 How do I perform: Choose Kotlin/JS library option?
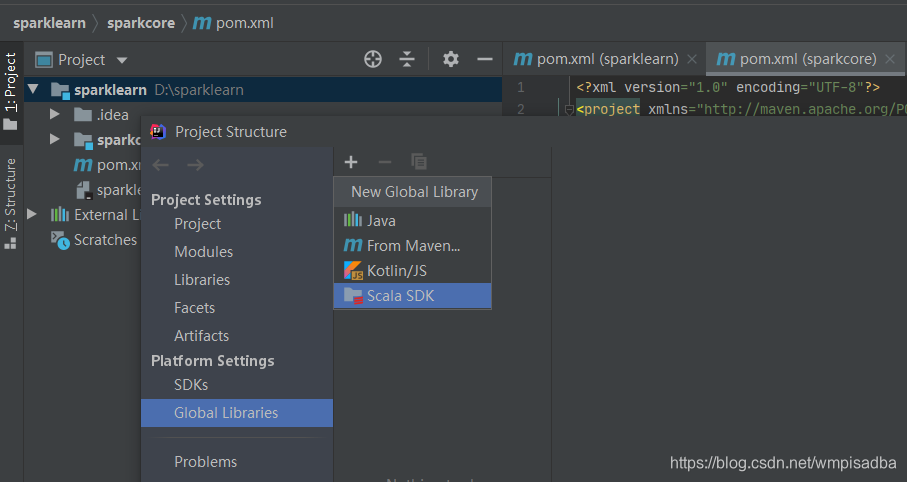pos(412,270)
